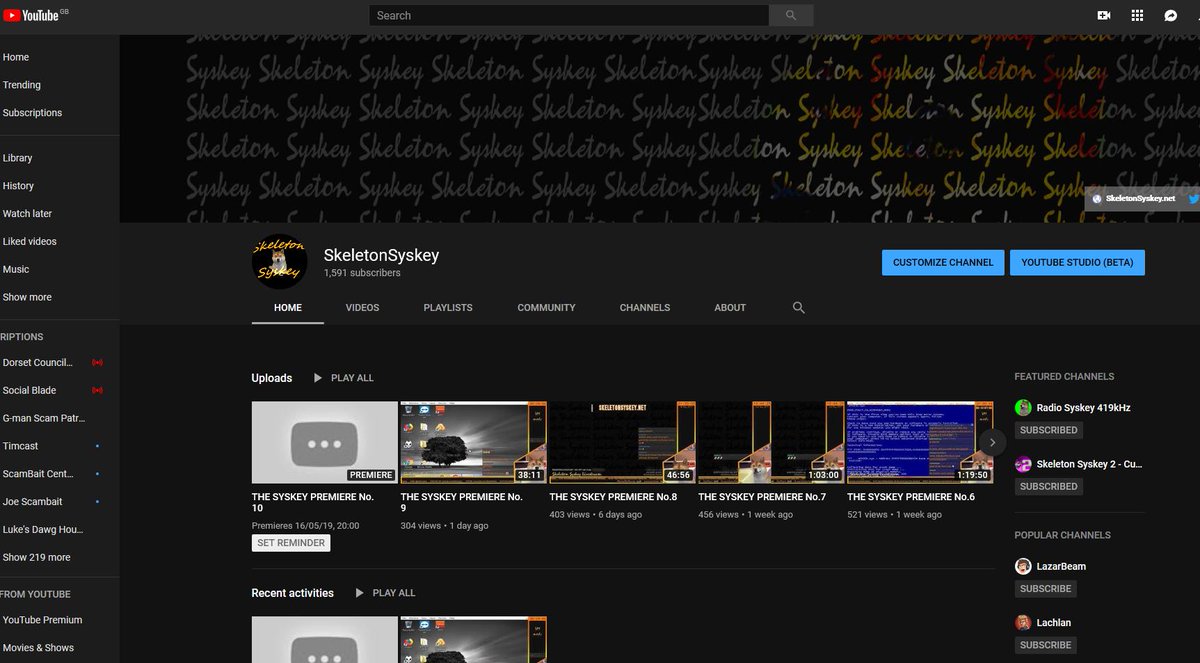
Task: Click the channel search magnifier icon
Action: tap(799, 308)
